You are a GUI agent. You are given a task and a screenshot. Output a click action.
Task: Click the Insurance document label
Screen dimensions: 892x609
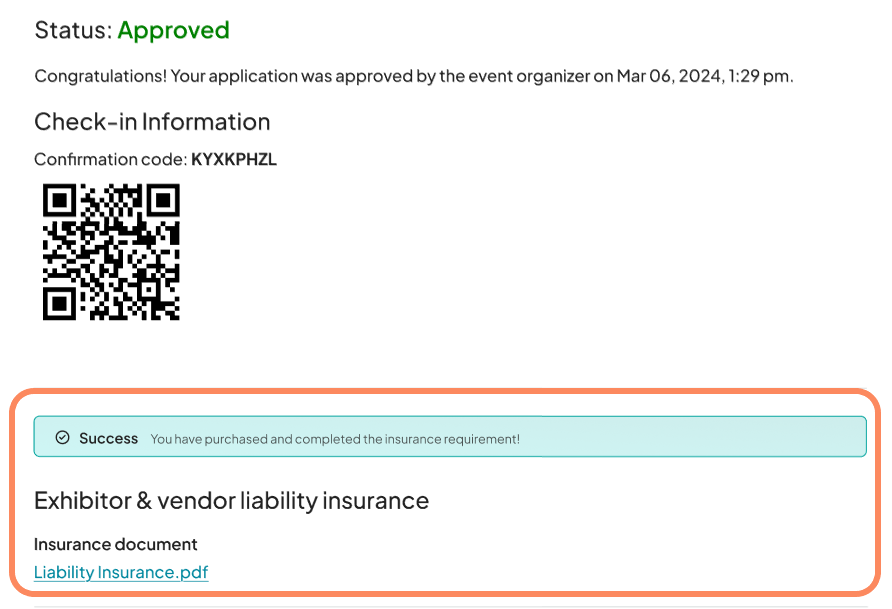click(115, 544)
